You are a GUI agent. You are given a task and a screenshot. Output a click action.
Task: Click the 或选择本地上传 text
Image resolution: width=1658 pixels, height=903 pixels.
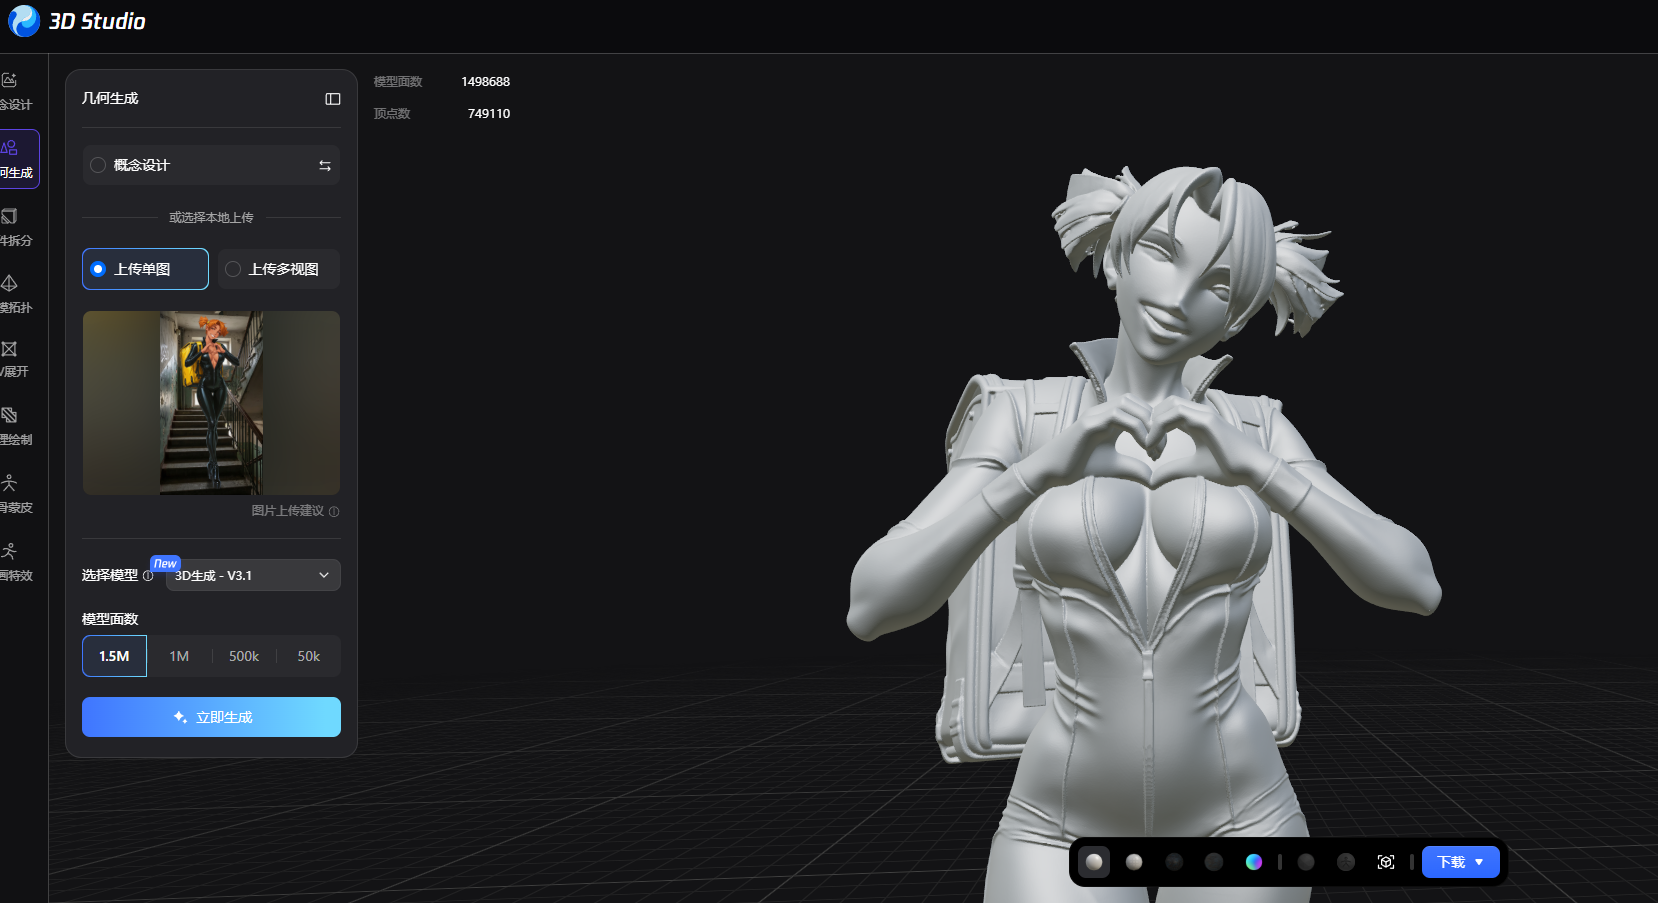point(211,217)
